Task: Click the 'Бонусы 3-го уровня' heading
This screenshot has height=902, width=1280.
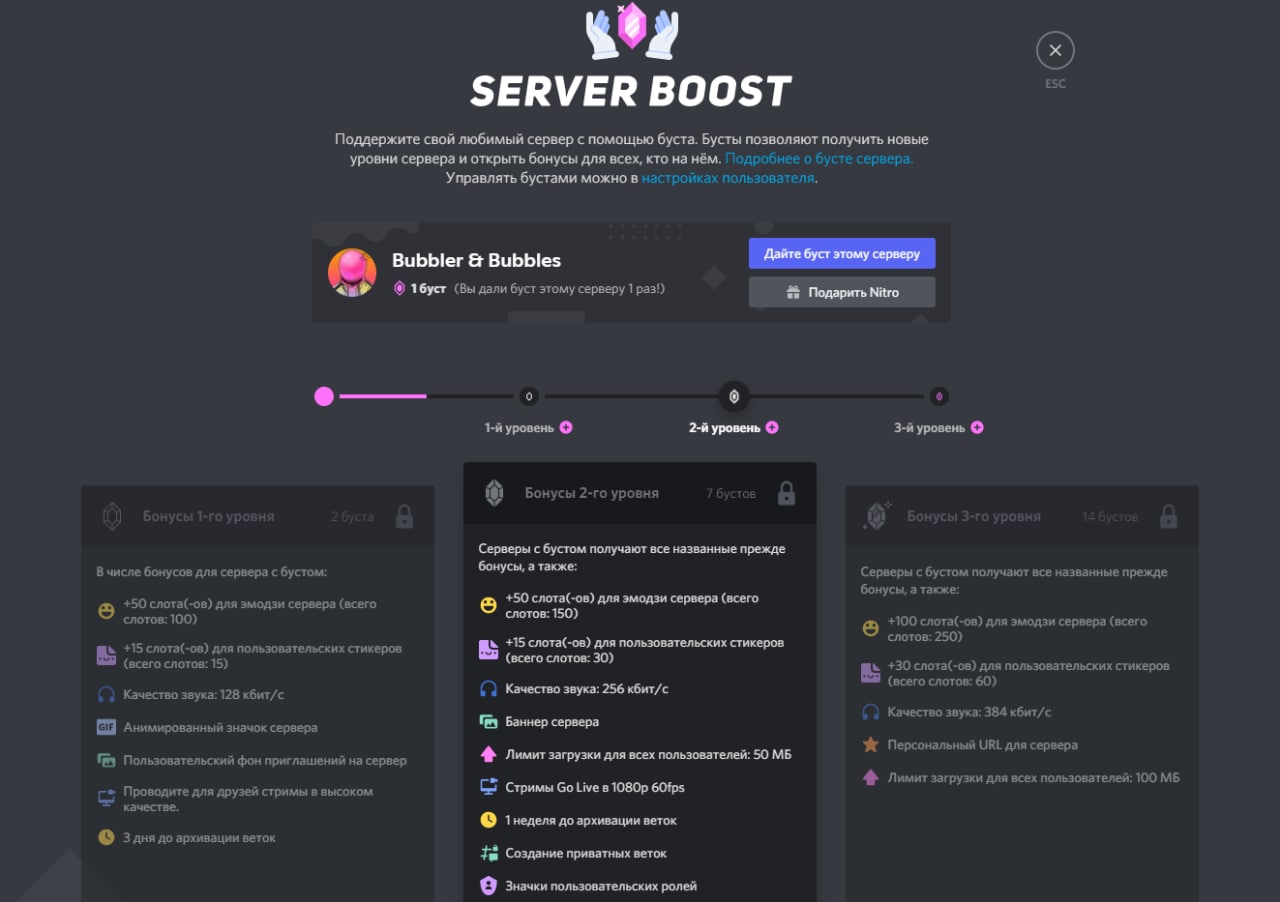Action: click(974, 516)
